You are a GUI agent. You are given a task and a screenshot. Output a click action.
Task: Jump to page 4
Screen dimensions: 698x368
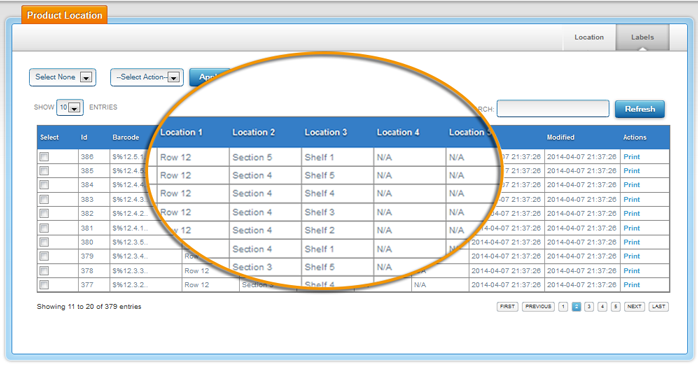point(602,307)
